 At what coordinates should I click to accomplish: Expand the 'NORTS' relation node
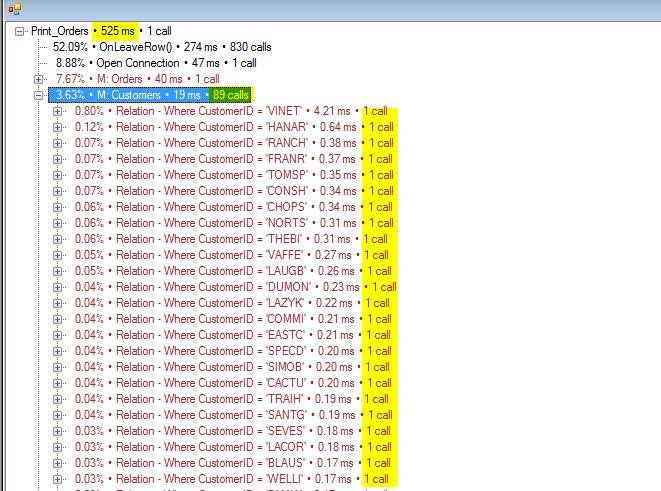click(57, 223)
